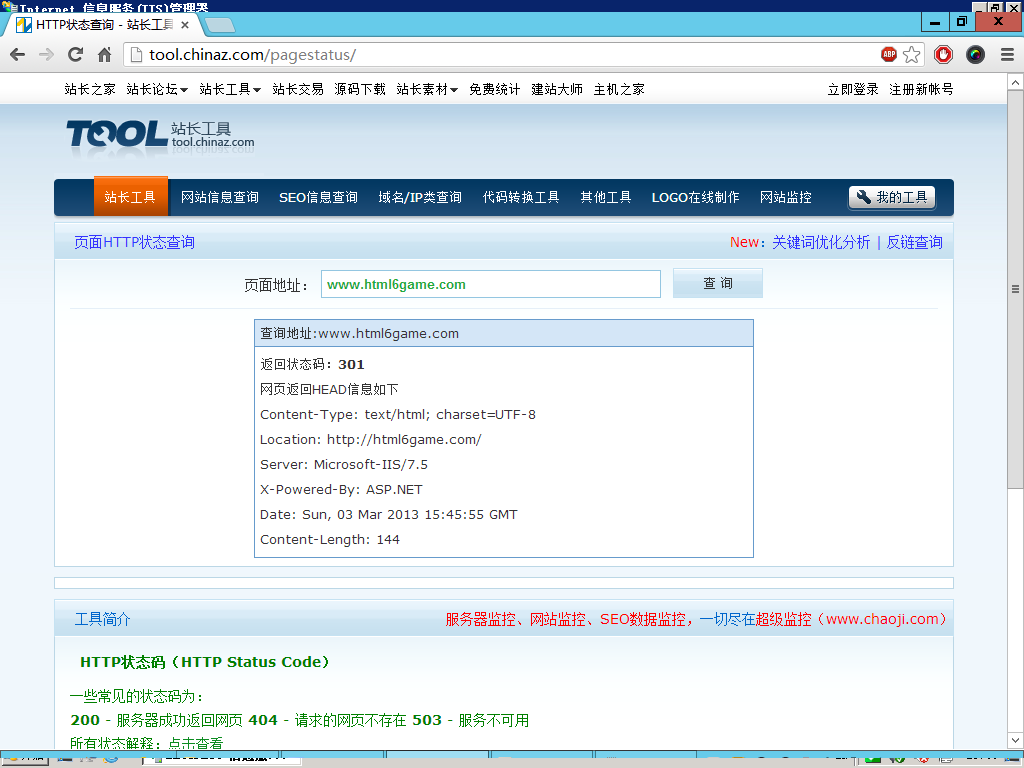Screen dimensions: 1024x768
Task: Open the 反链查询 link
Action: 914,242
